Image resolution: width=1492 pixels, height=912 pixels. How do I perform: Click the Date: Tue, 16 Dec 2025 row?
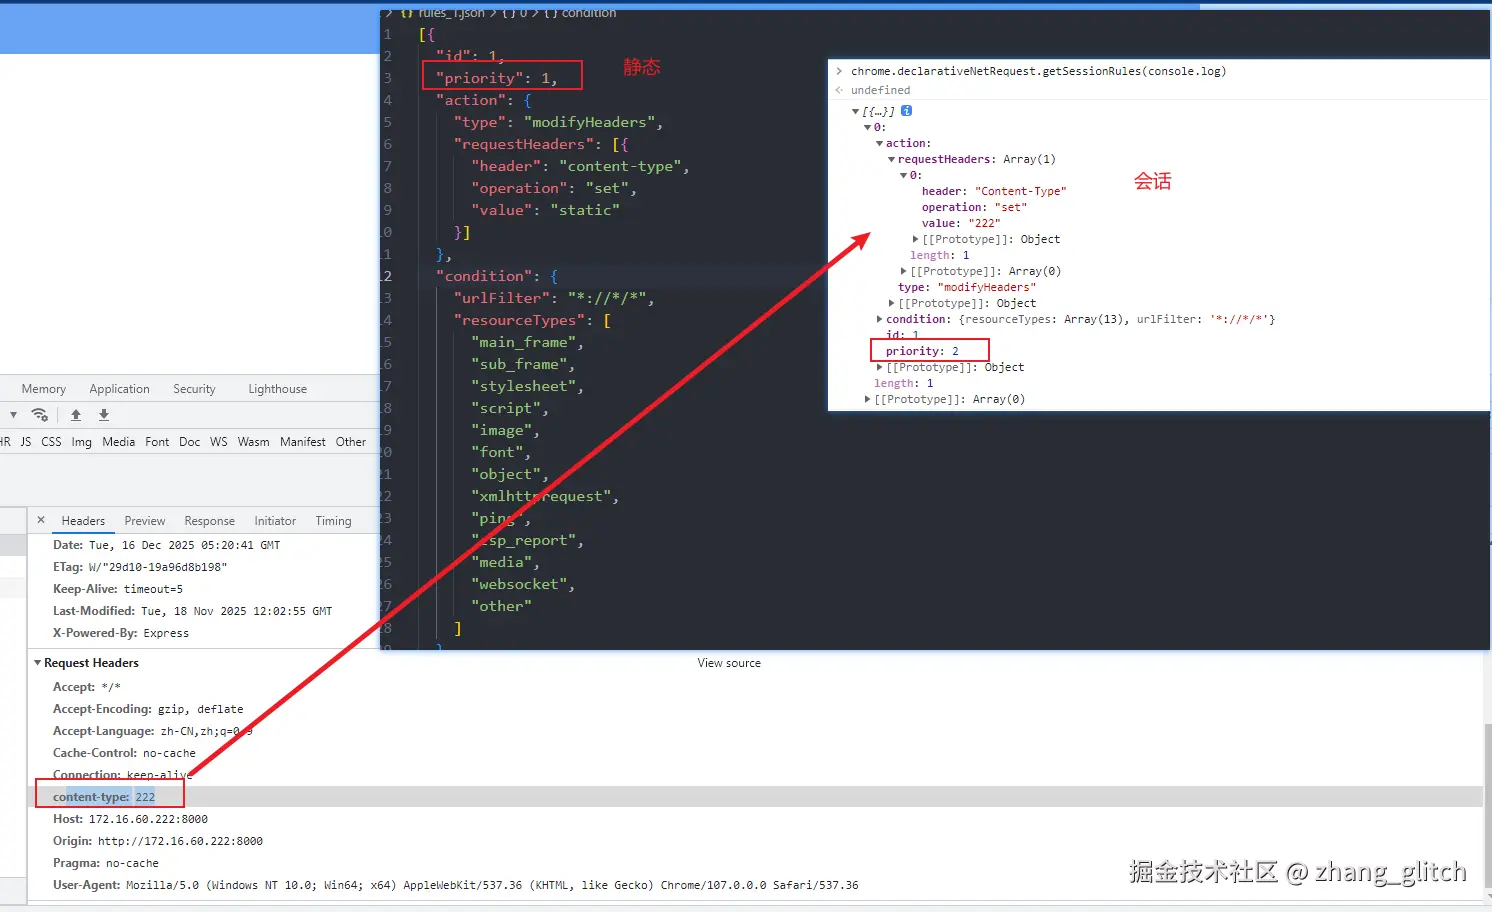point(167,545)
